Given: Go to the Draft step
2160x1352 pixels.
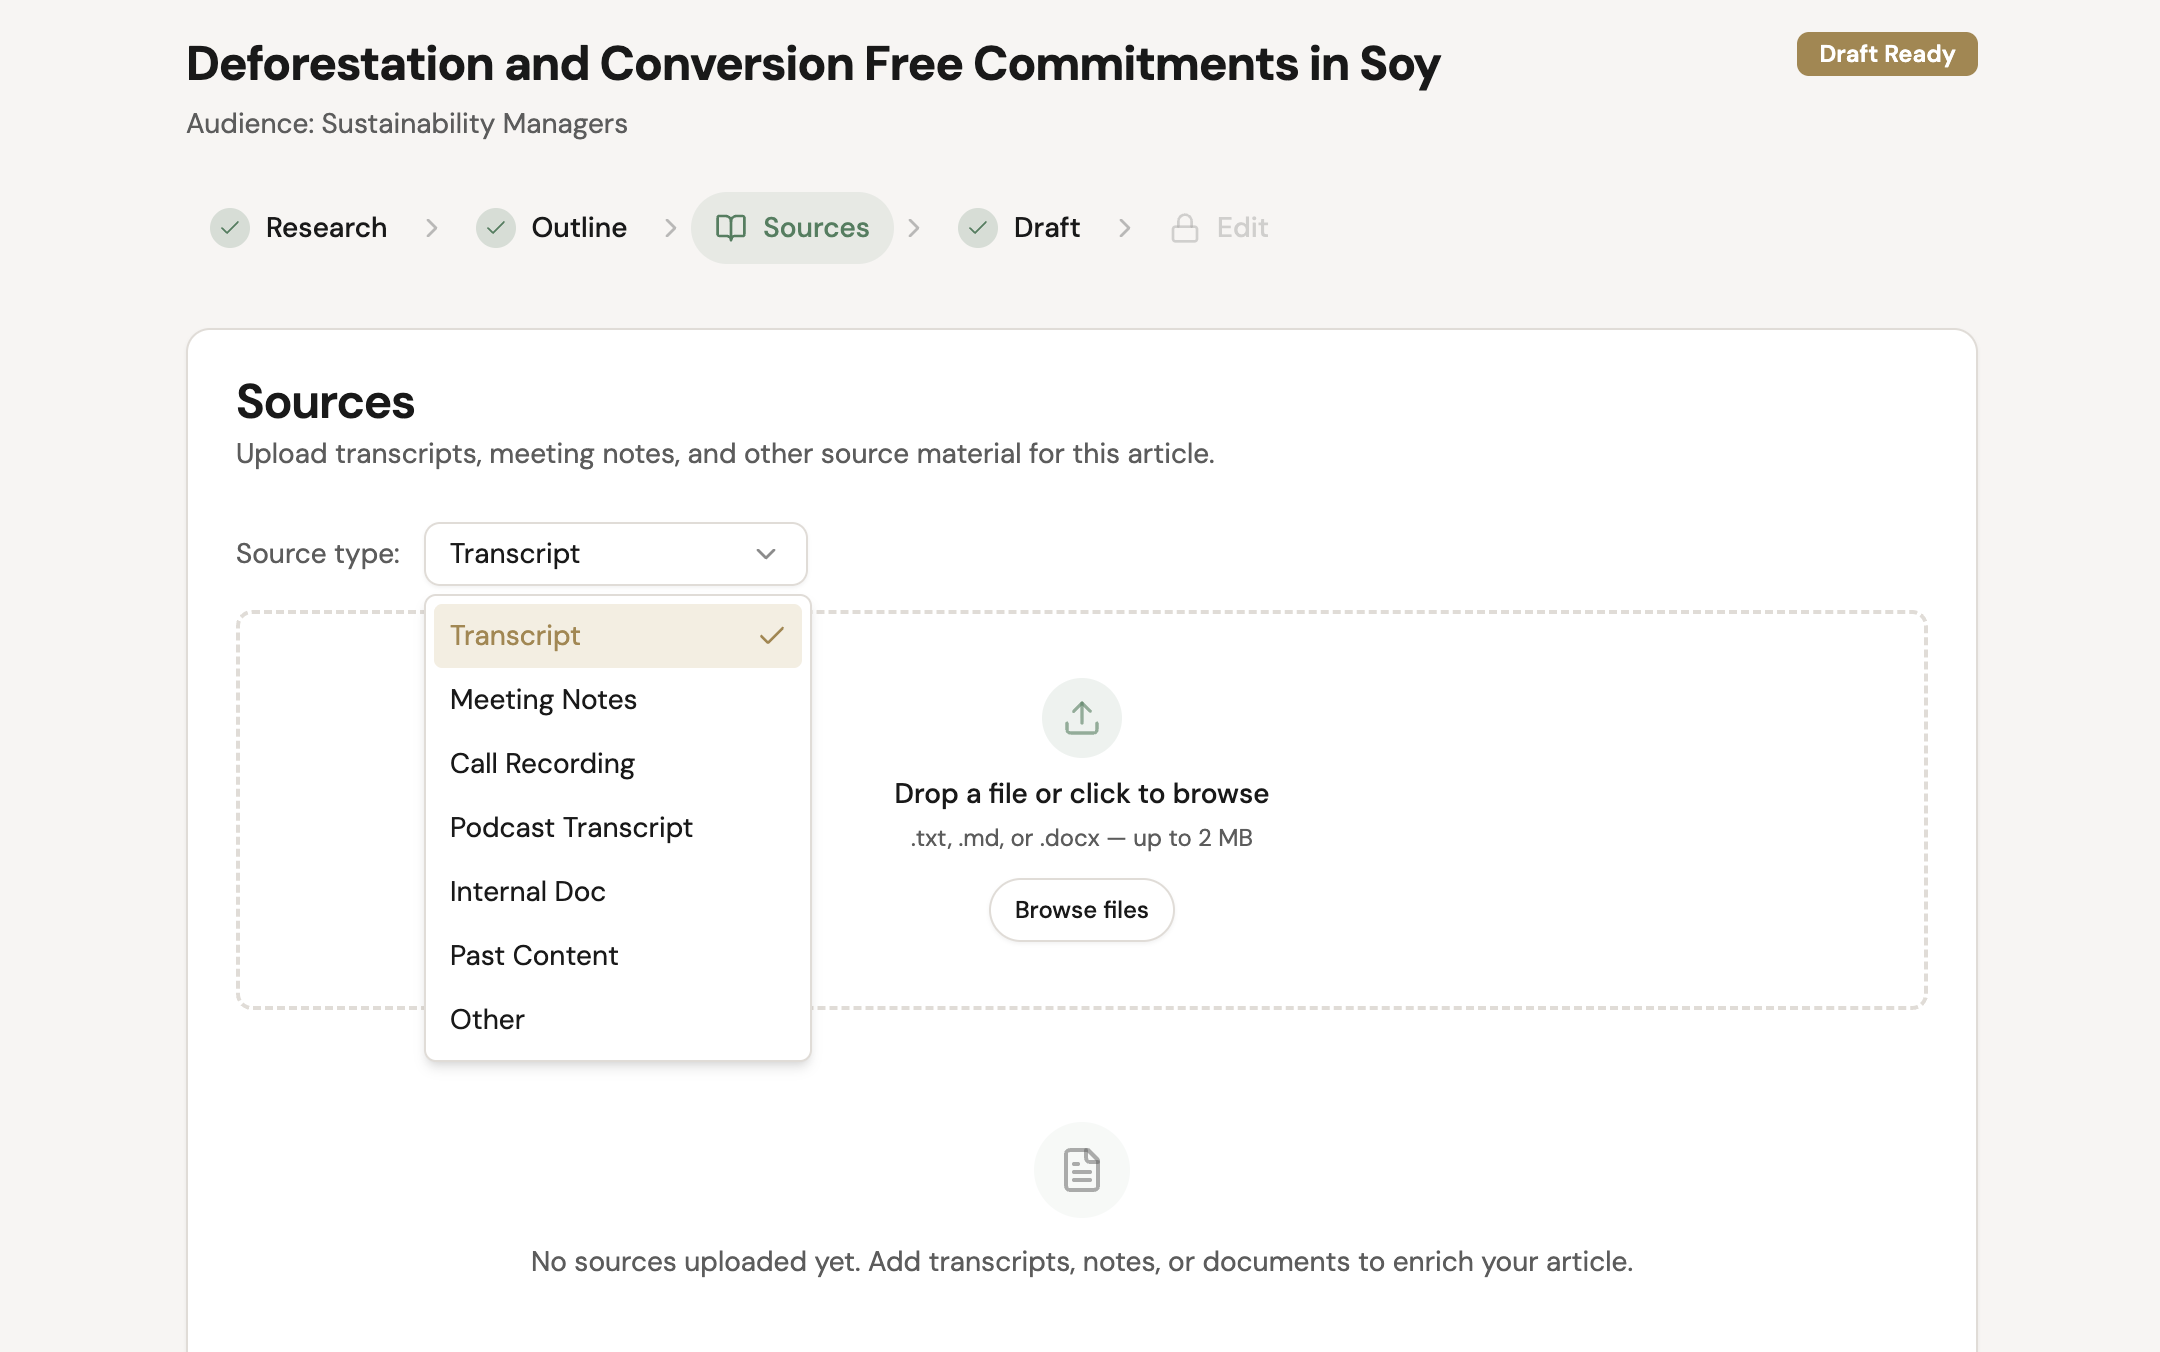Looking at the screenshot, I should [x=1045, y=228].
